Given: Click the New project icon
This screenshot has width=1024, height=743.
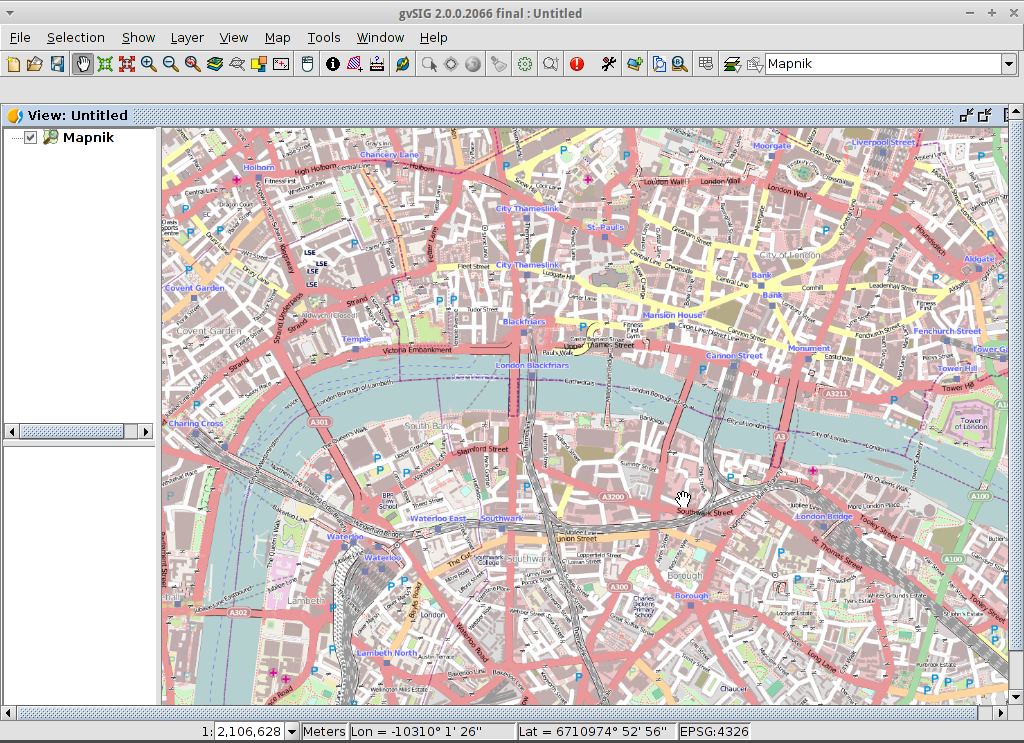Looking at the screenshot, I should point(13,64).
